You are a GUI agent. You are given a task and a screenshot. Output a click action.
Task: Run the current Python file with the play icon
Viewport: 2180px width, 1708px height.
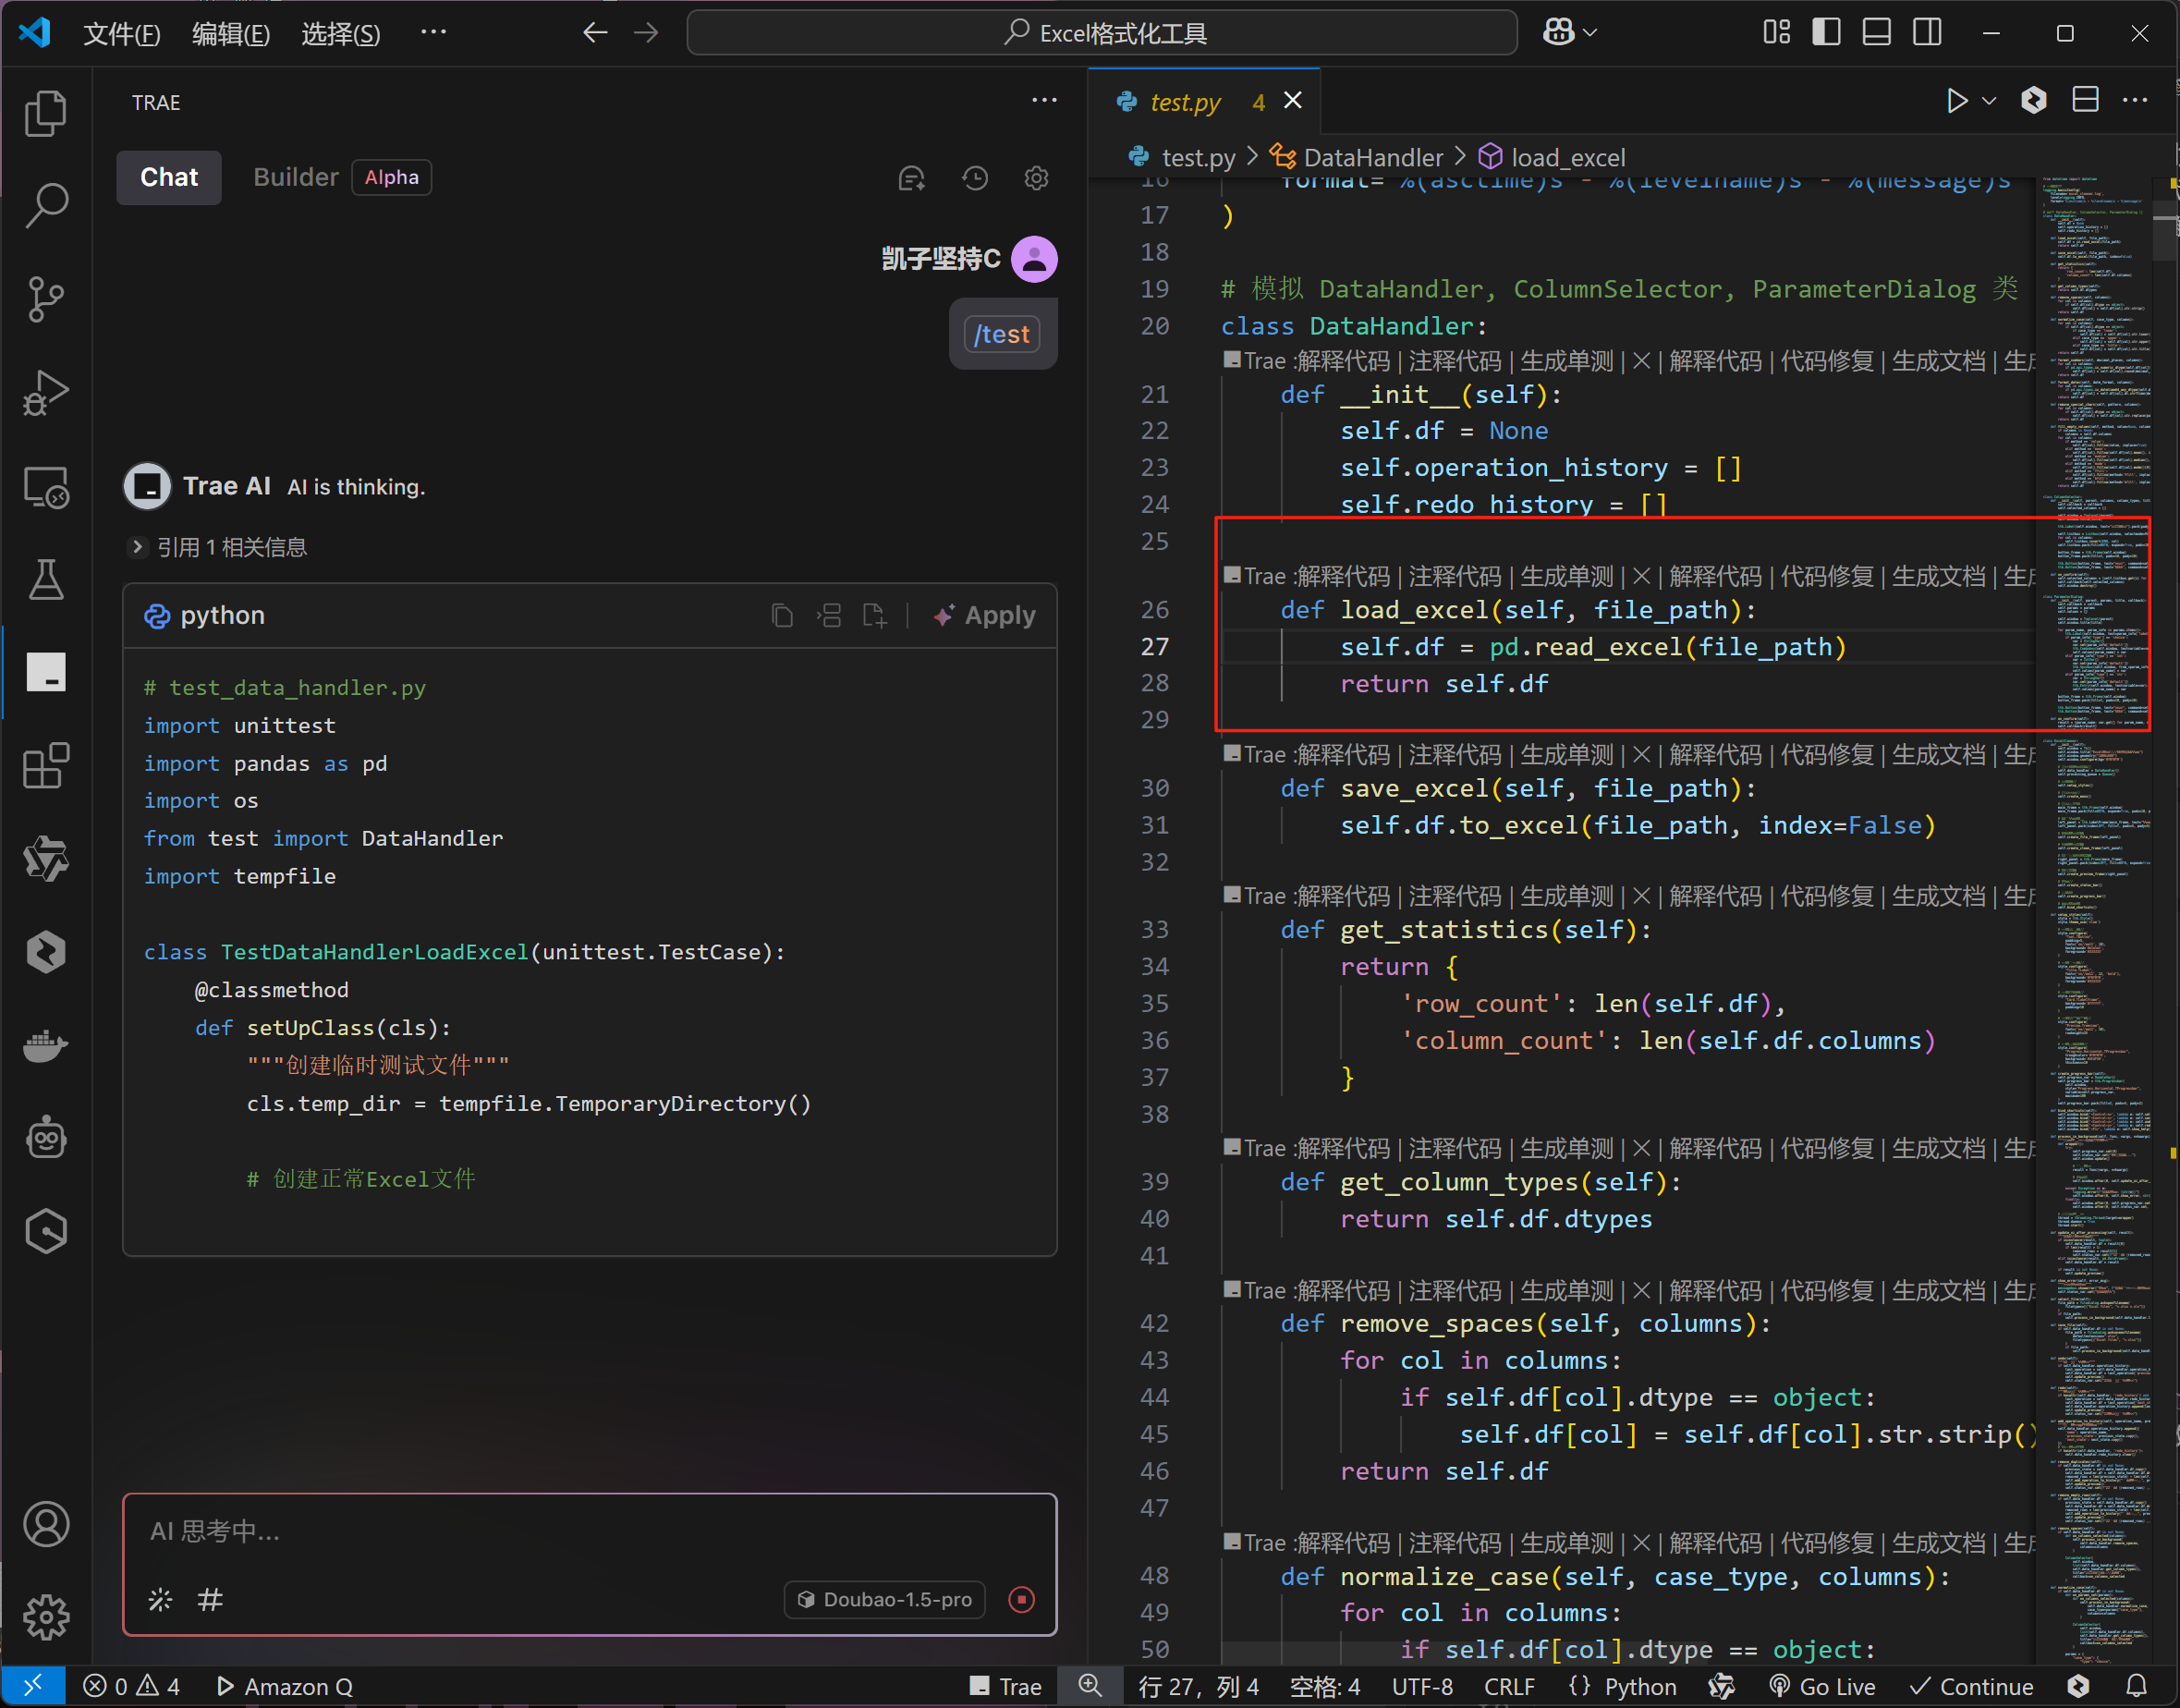pyautogui.click(x=1957, y=100)
